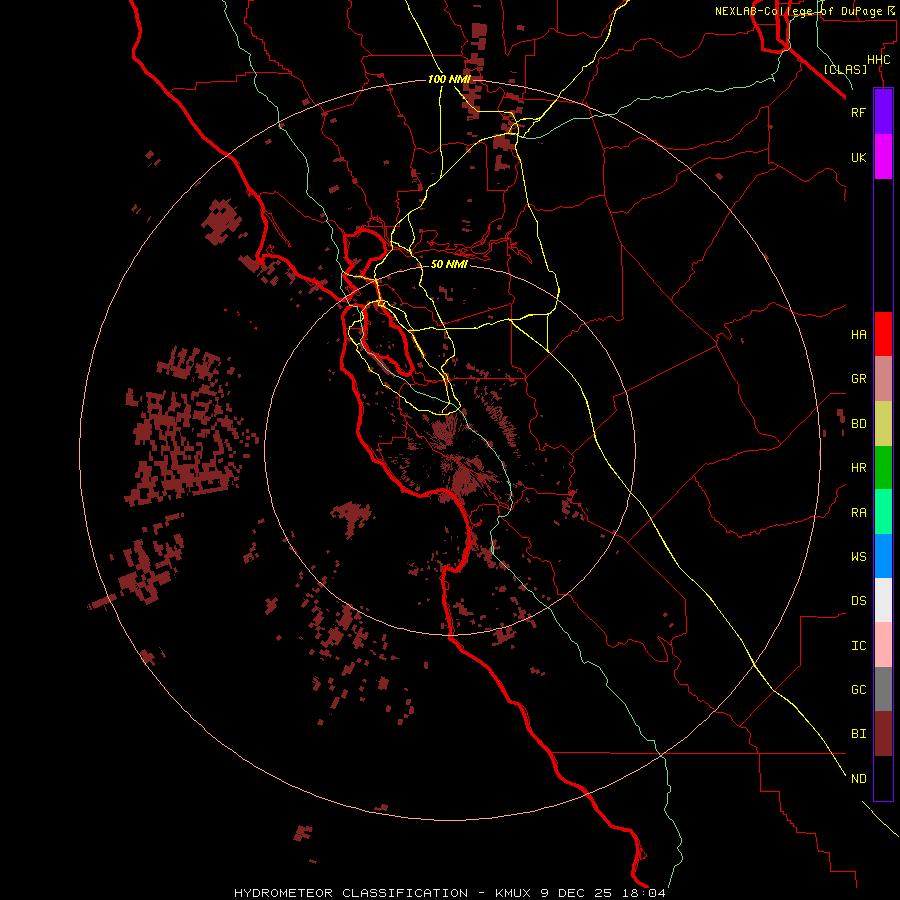This screenshot has height=900, width=900.
Task: Click the [CLAS] label text
Action: click(845, 69)
